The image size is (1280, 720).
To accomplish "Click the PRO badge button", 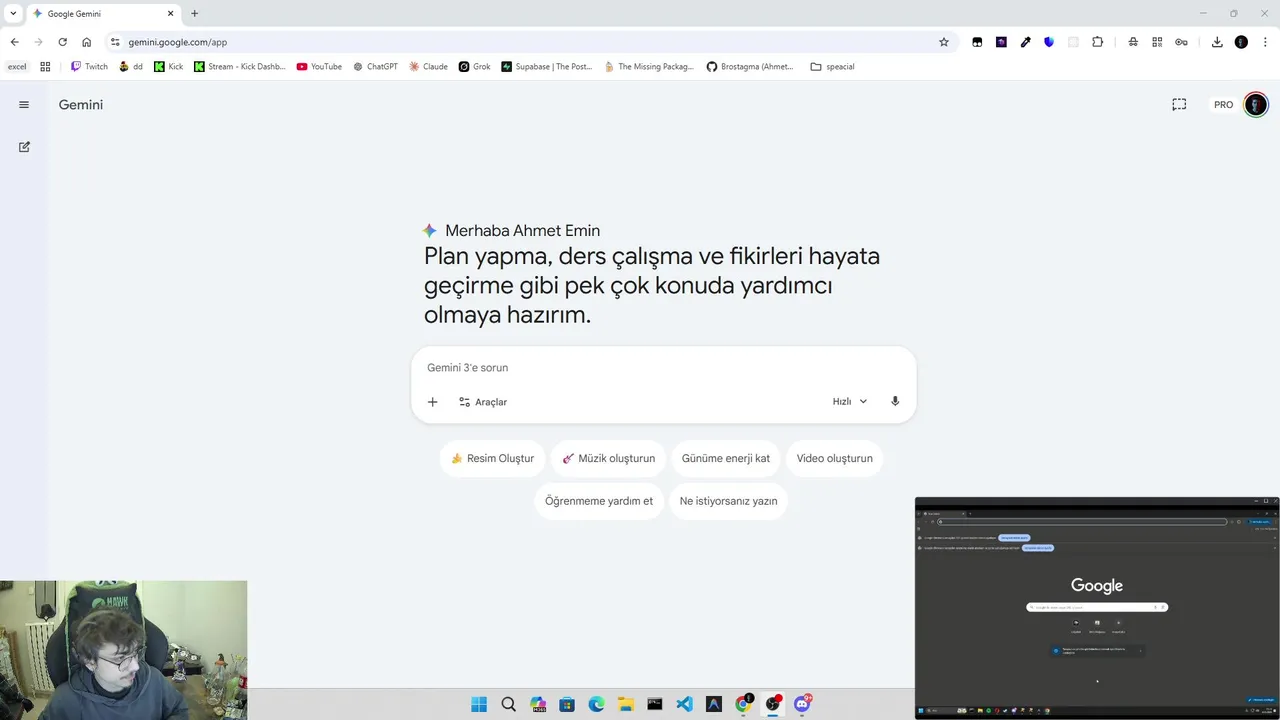I will 1223,105.
